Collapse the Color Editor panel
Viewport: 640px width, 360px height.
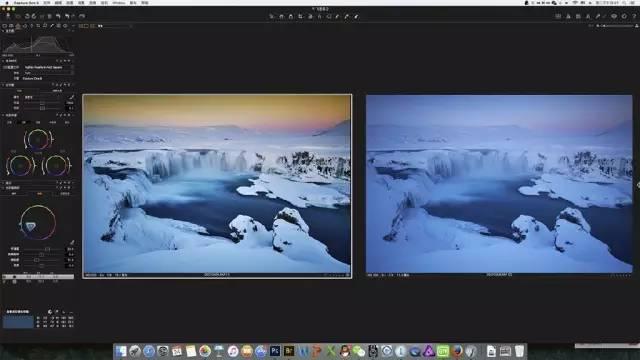click(3, 188)
